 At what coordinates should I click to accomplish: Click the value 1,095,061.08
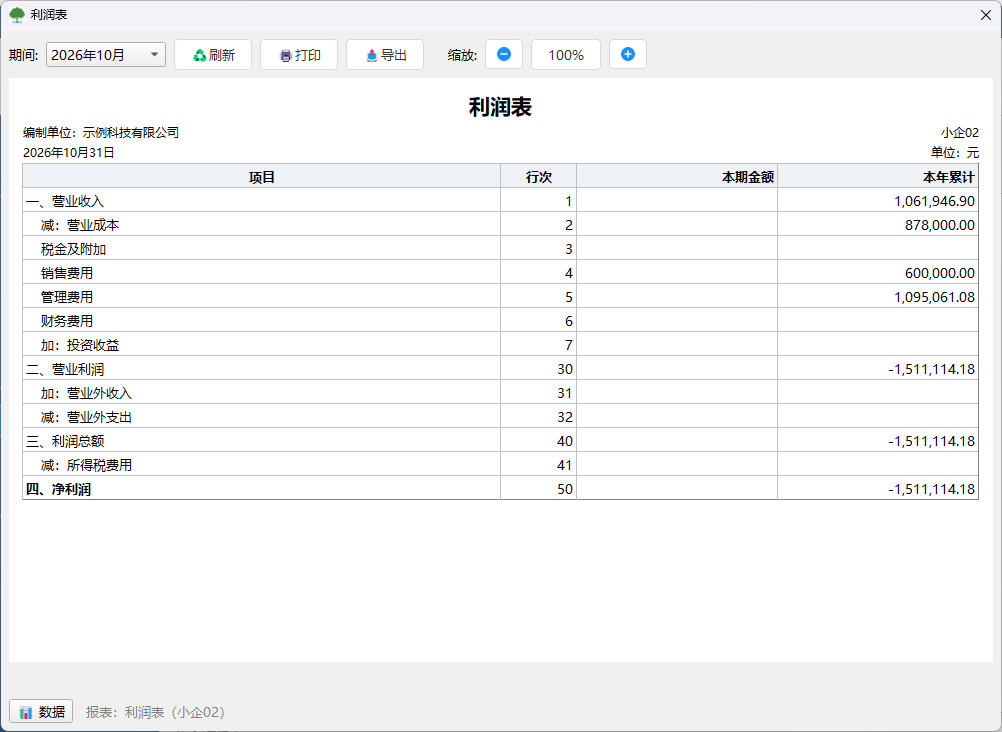934,297
